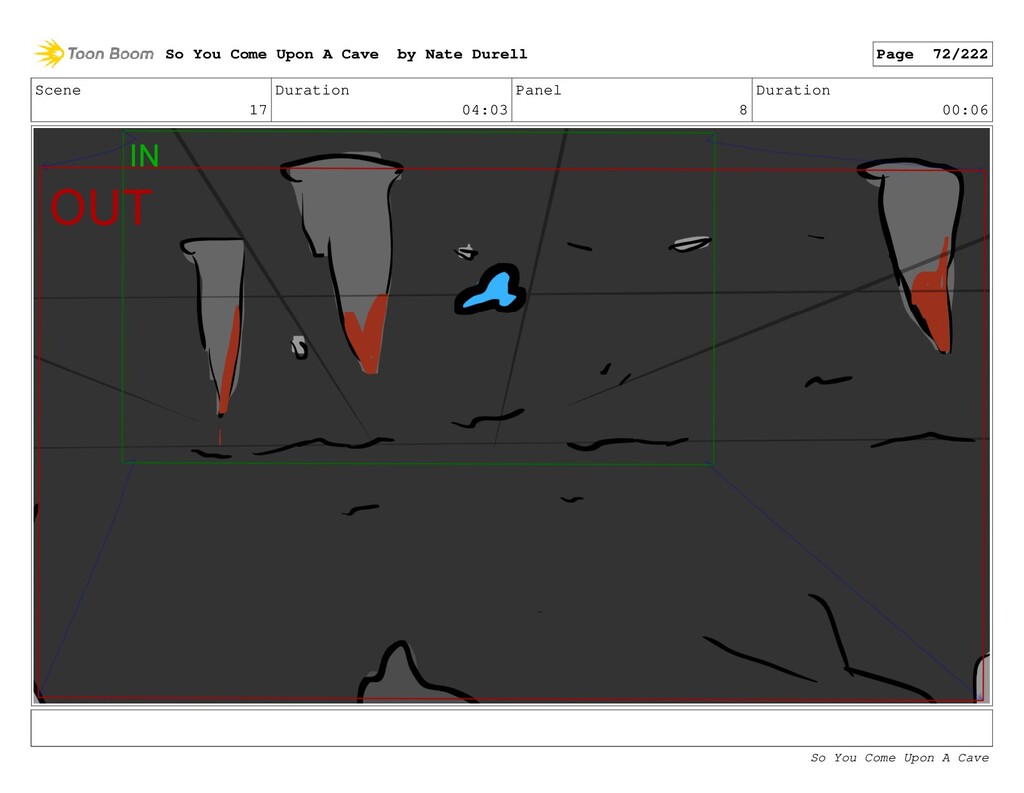Select the title 'So You Come Upon A Cave'
This screenshot has height=793, width=1024.
pyautogui.click(x=272, y=54)
